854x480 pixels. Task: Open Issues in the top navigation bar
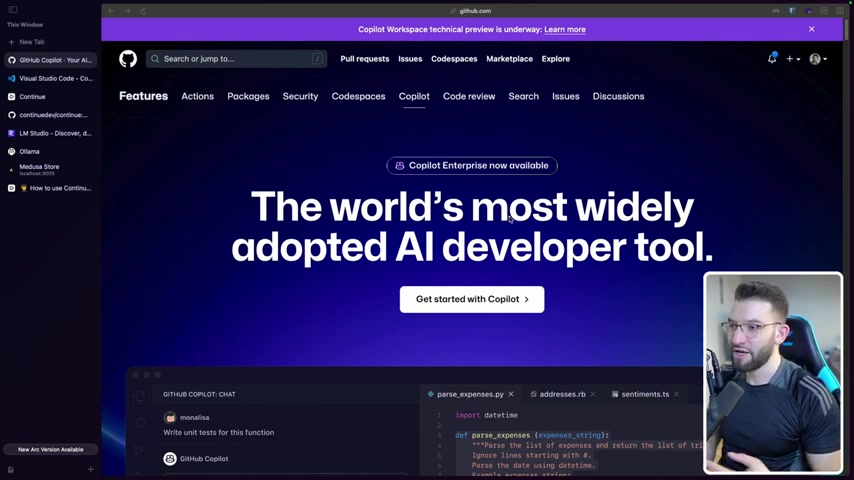(x=410, y=59)
